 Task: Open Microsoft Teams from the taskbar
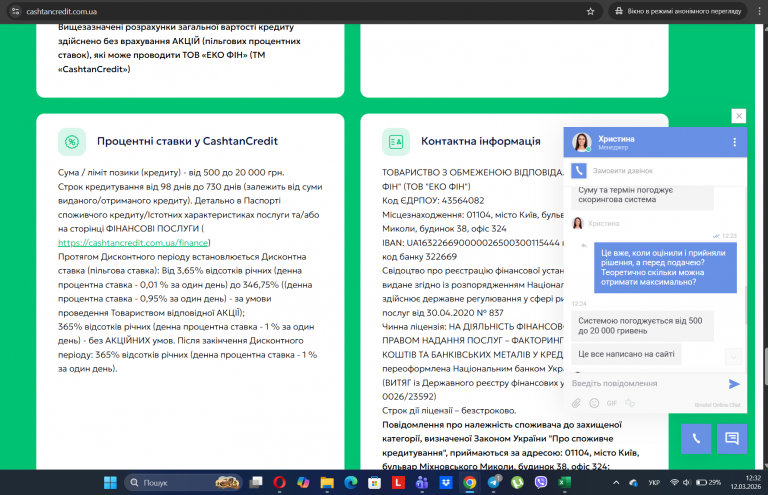point(422,483)
